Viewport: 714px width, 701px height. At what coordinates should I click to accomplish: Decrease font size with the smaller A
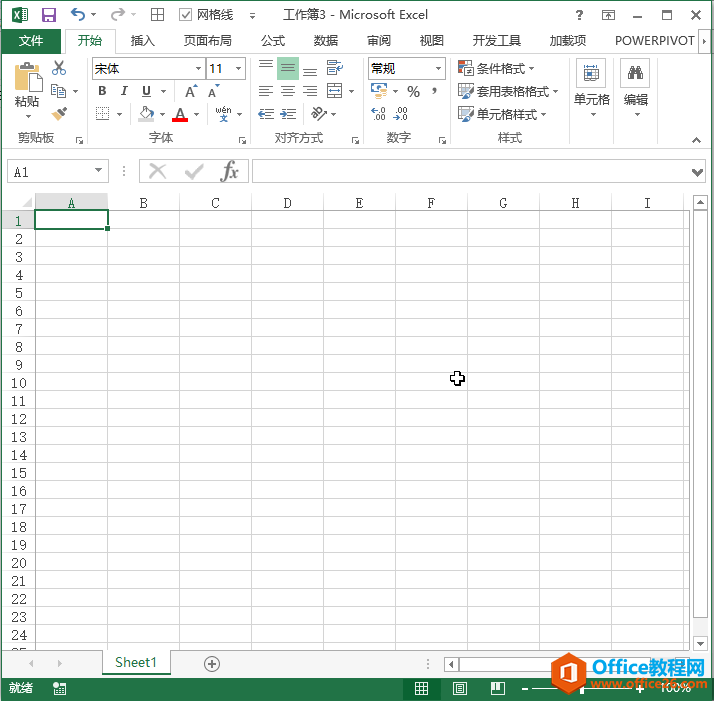[x=214, y=91]
